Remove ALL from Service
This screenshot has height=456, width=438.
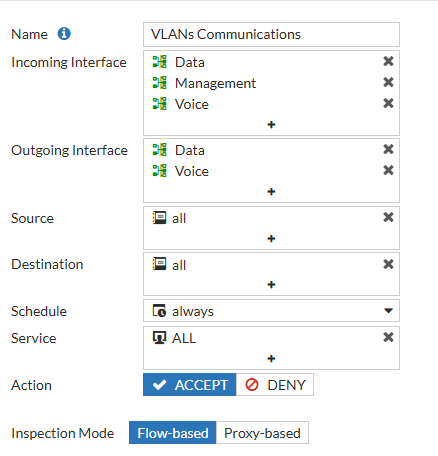(x=388, y=337)
